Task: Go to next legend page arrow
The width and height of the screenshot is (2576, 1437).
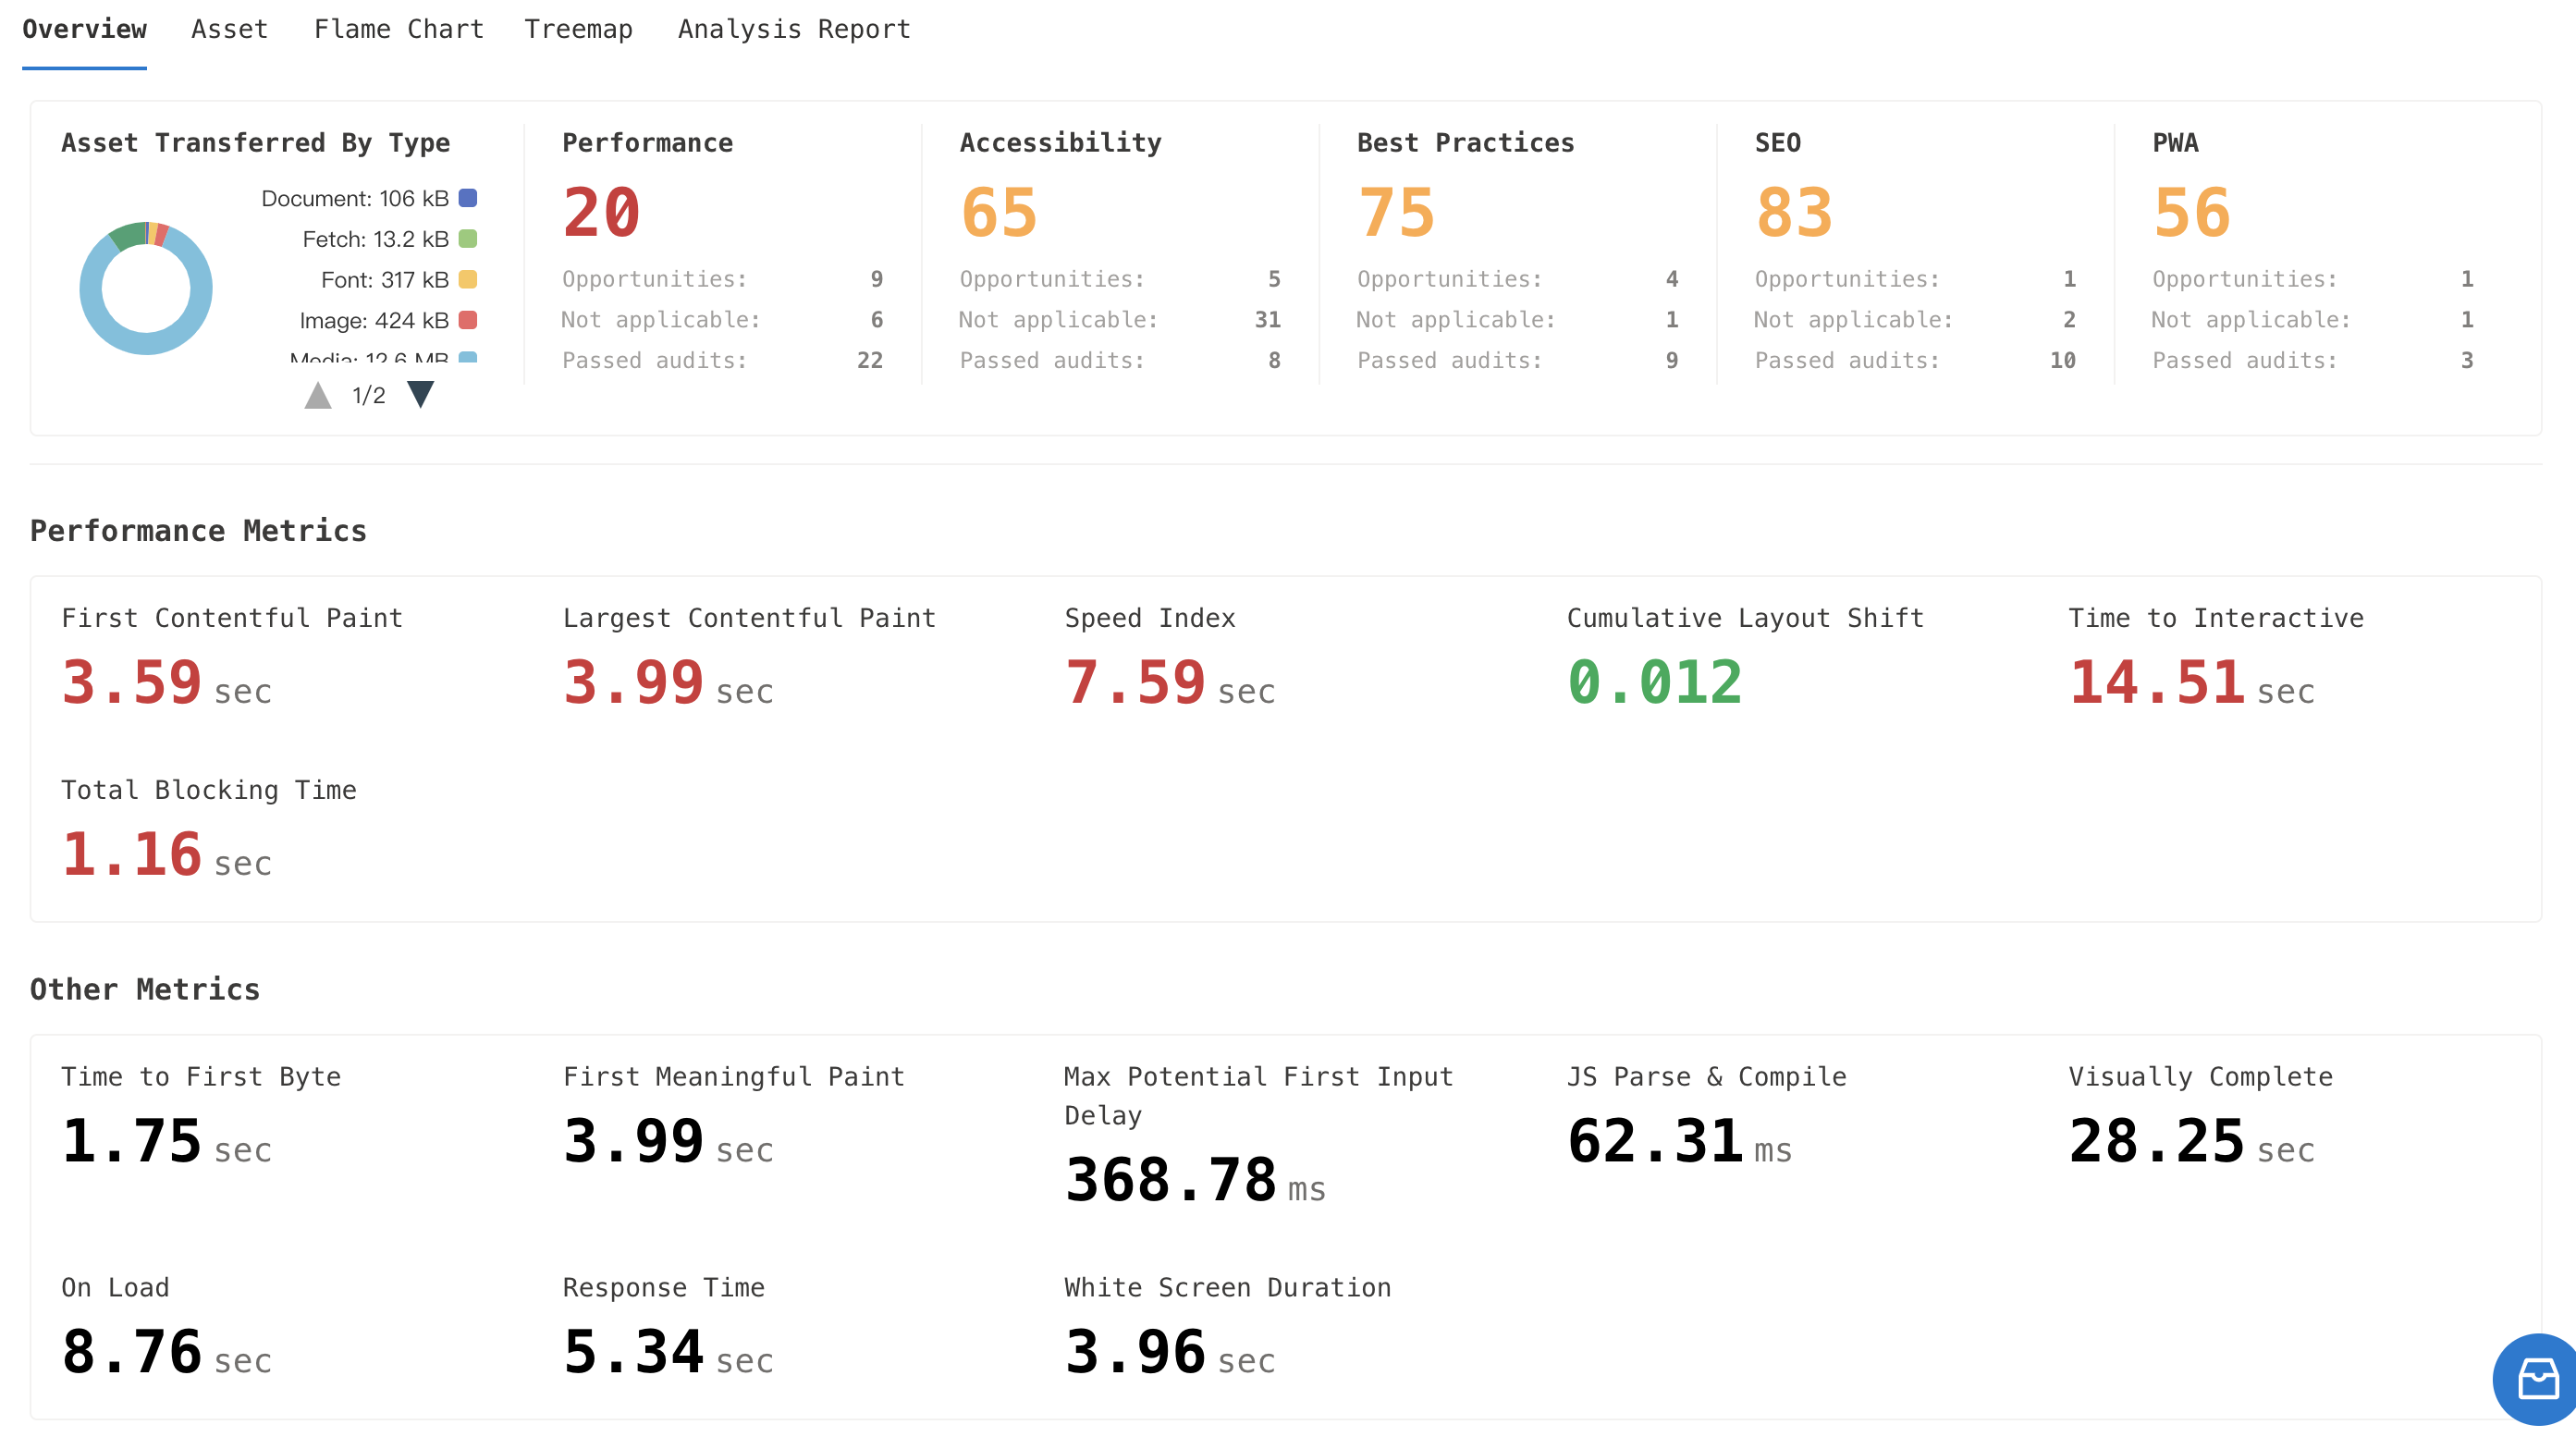Action: (421, 395)
